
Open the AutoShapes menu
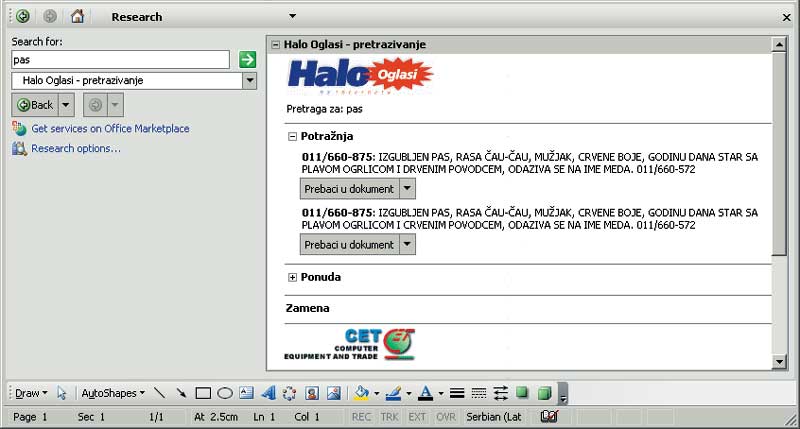(x=113, y=393)
